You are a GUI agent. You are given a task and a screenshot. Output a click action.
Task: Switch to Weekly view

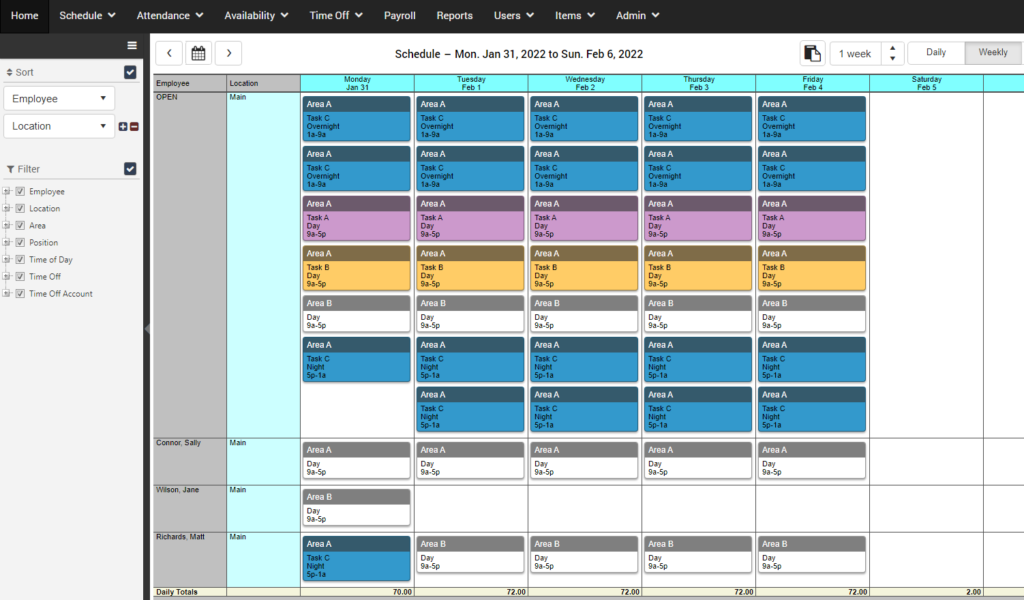click(x=993, y=53)
